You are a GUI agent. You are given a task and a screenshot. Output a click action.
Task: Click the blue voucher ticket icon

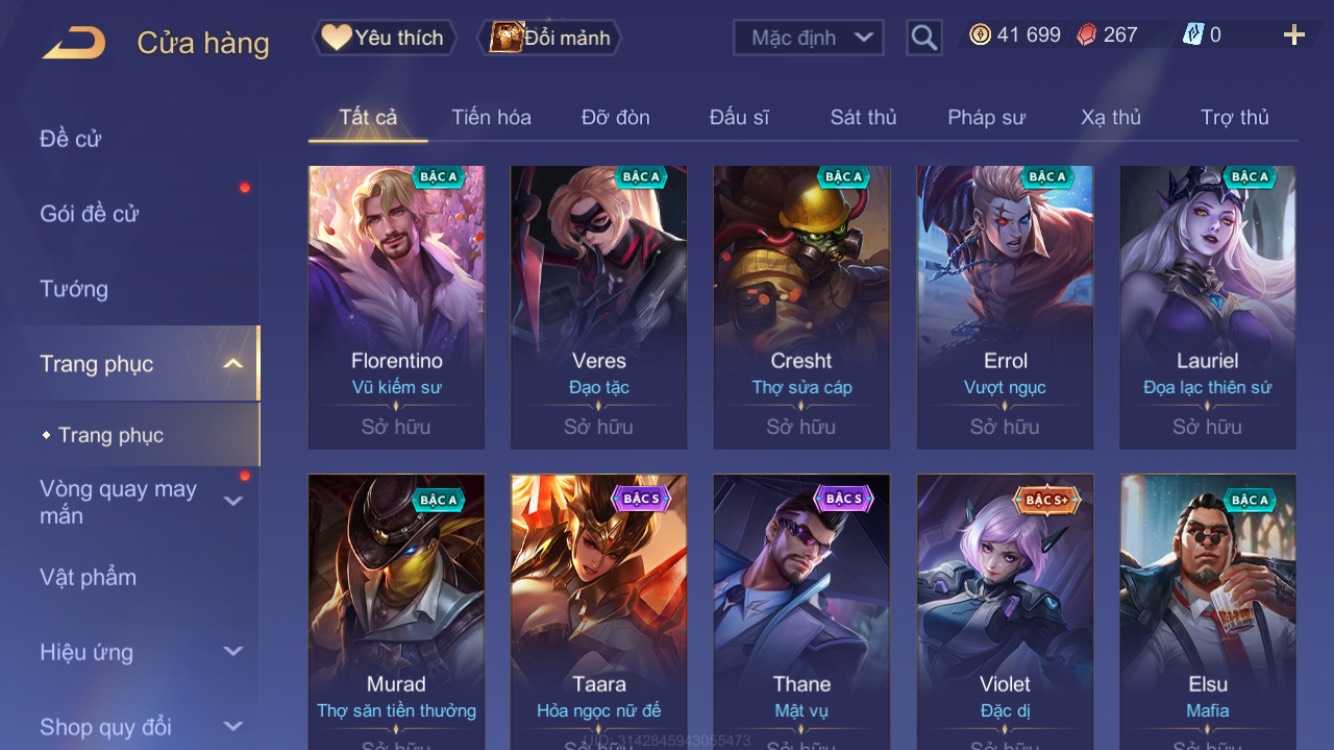click(x=1193, y=35)
